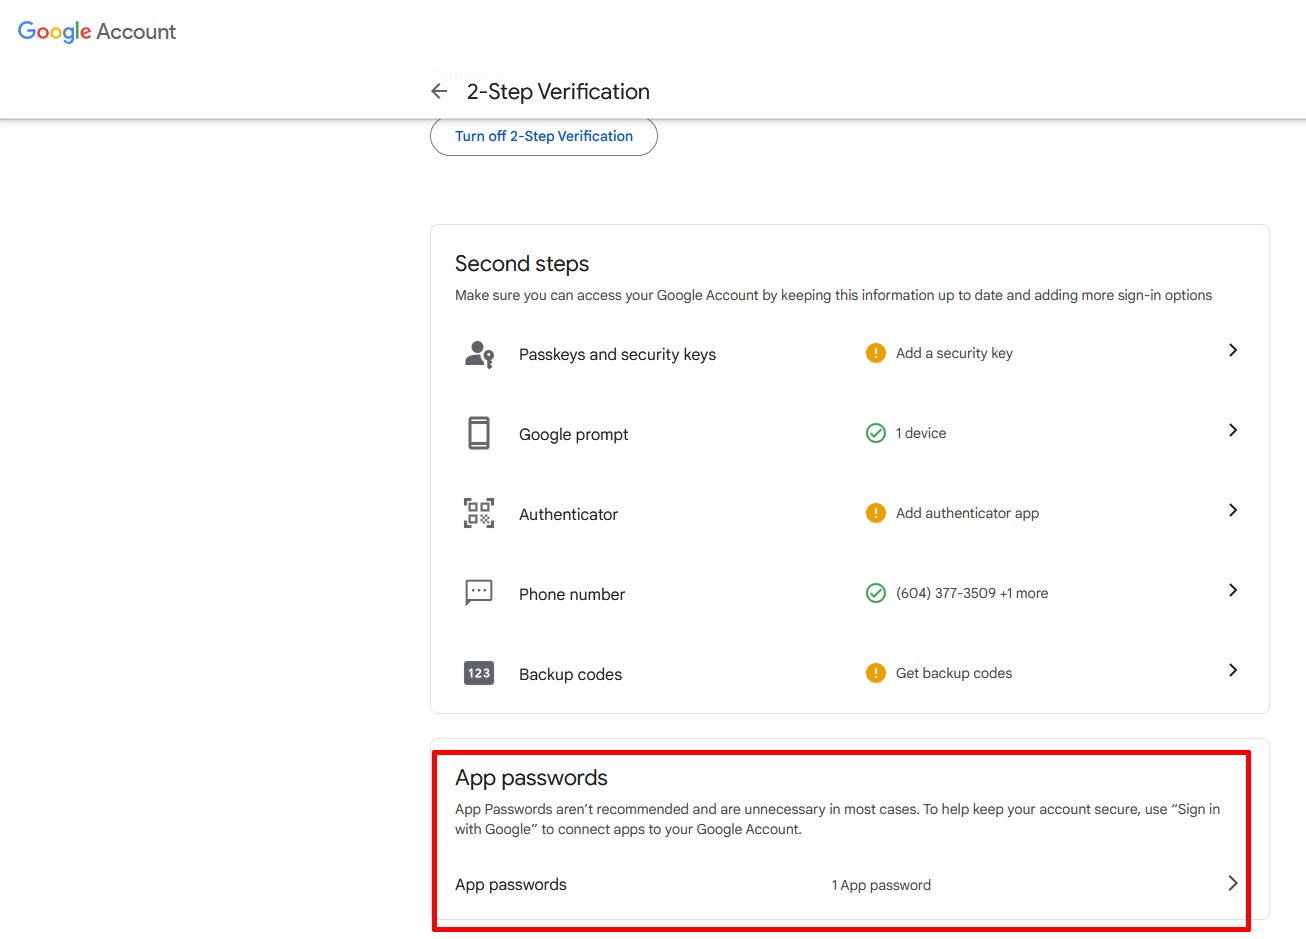Expand the Passkeys and security keys row chevron
The height and width of the screenshot is (939, 1306).
pos(1233,350)
